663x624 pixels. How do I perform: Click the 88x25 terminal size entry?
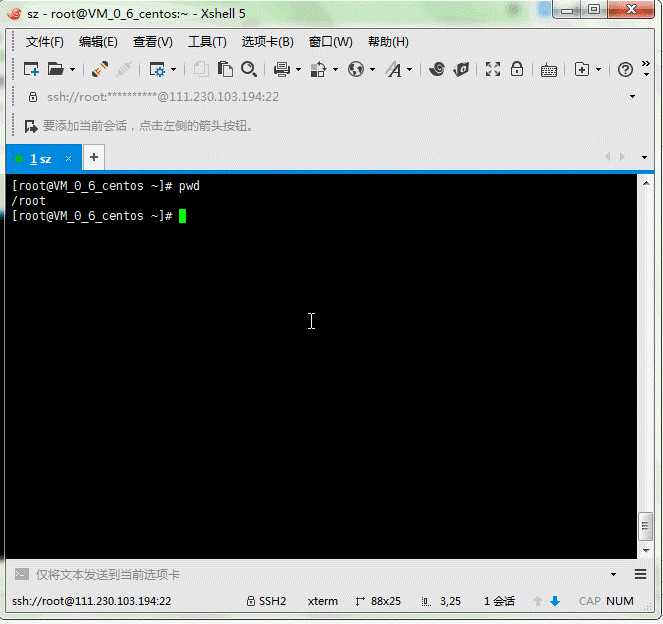[378, 601]
